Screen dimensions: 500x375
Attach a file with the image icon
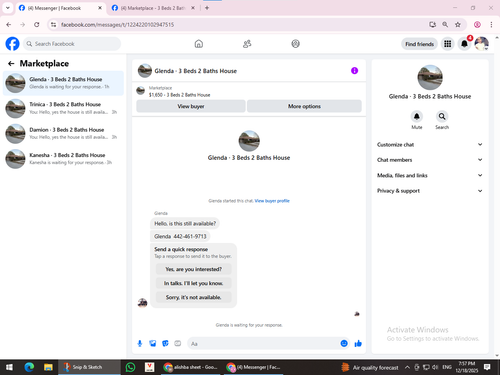pos(153,343)
